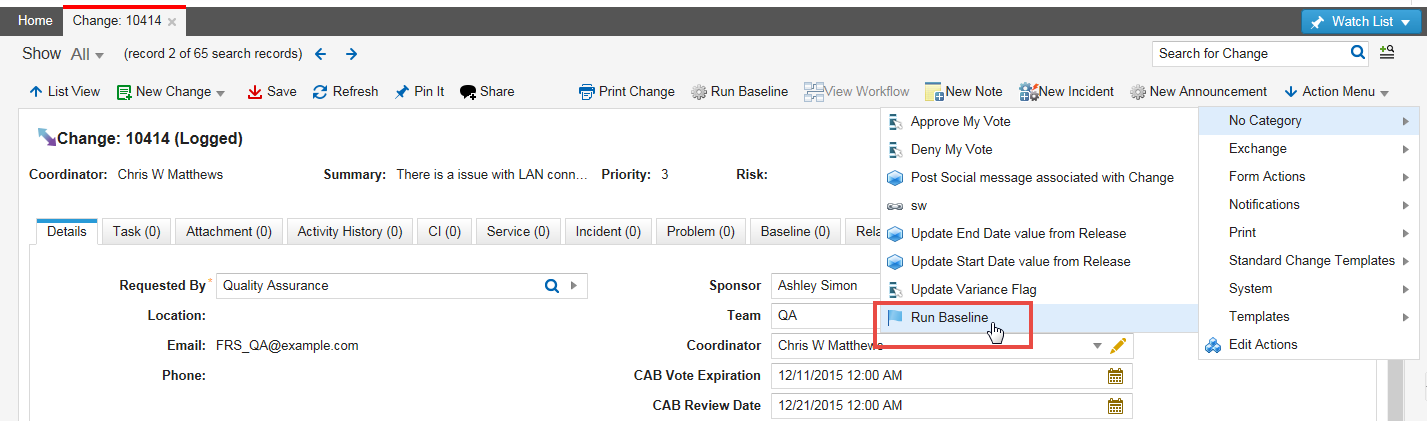This screenshot has height=421, width=1427.
Task: Open calendar picker for CAB Vote Expiration
Action: pos(1115,376)
